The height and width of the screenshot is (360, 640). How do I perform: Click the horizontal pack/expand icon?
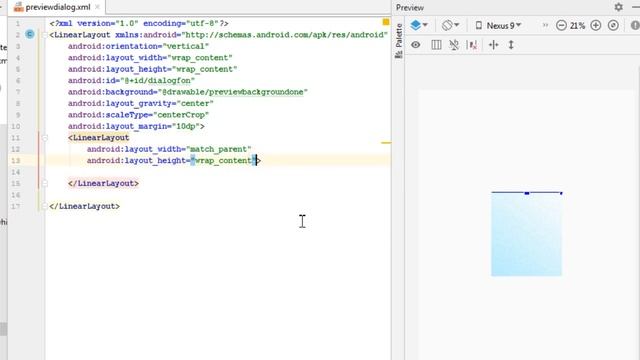click(x=493, y=45)
